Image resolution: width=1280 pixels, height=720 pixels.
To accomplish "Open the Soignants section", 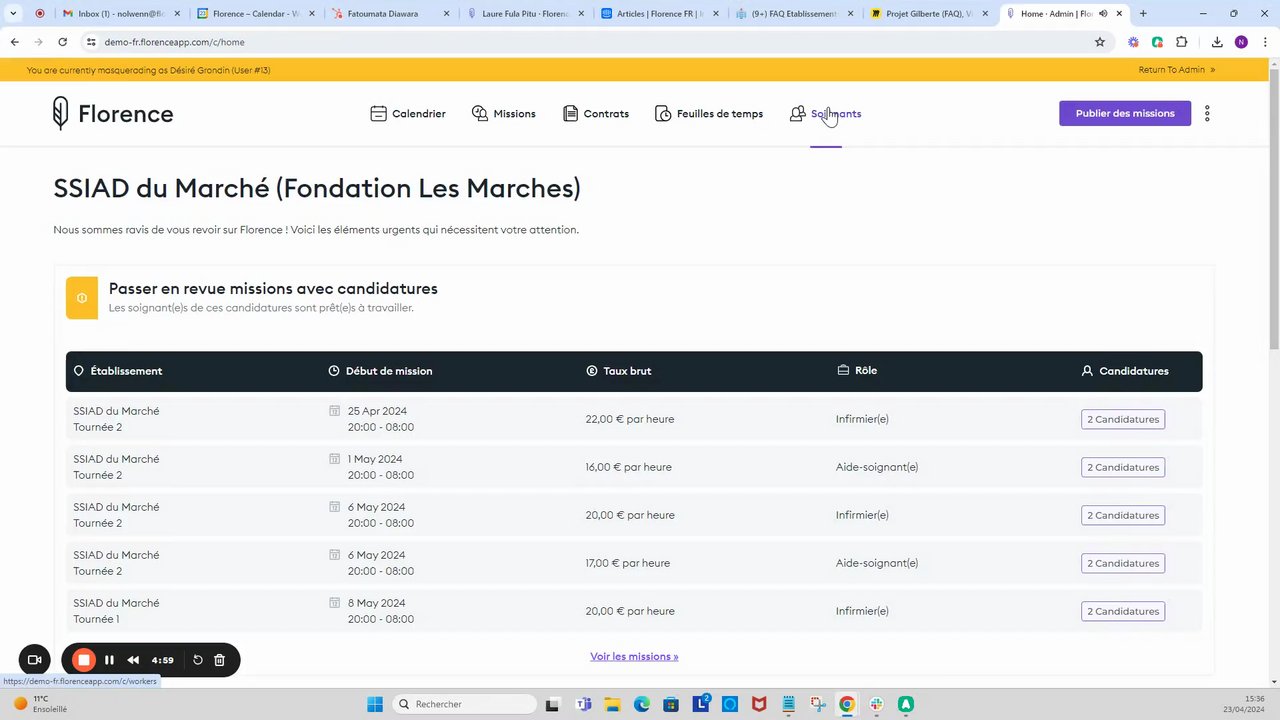I will click(x=825, y=114).
